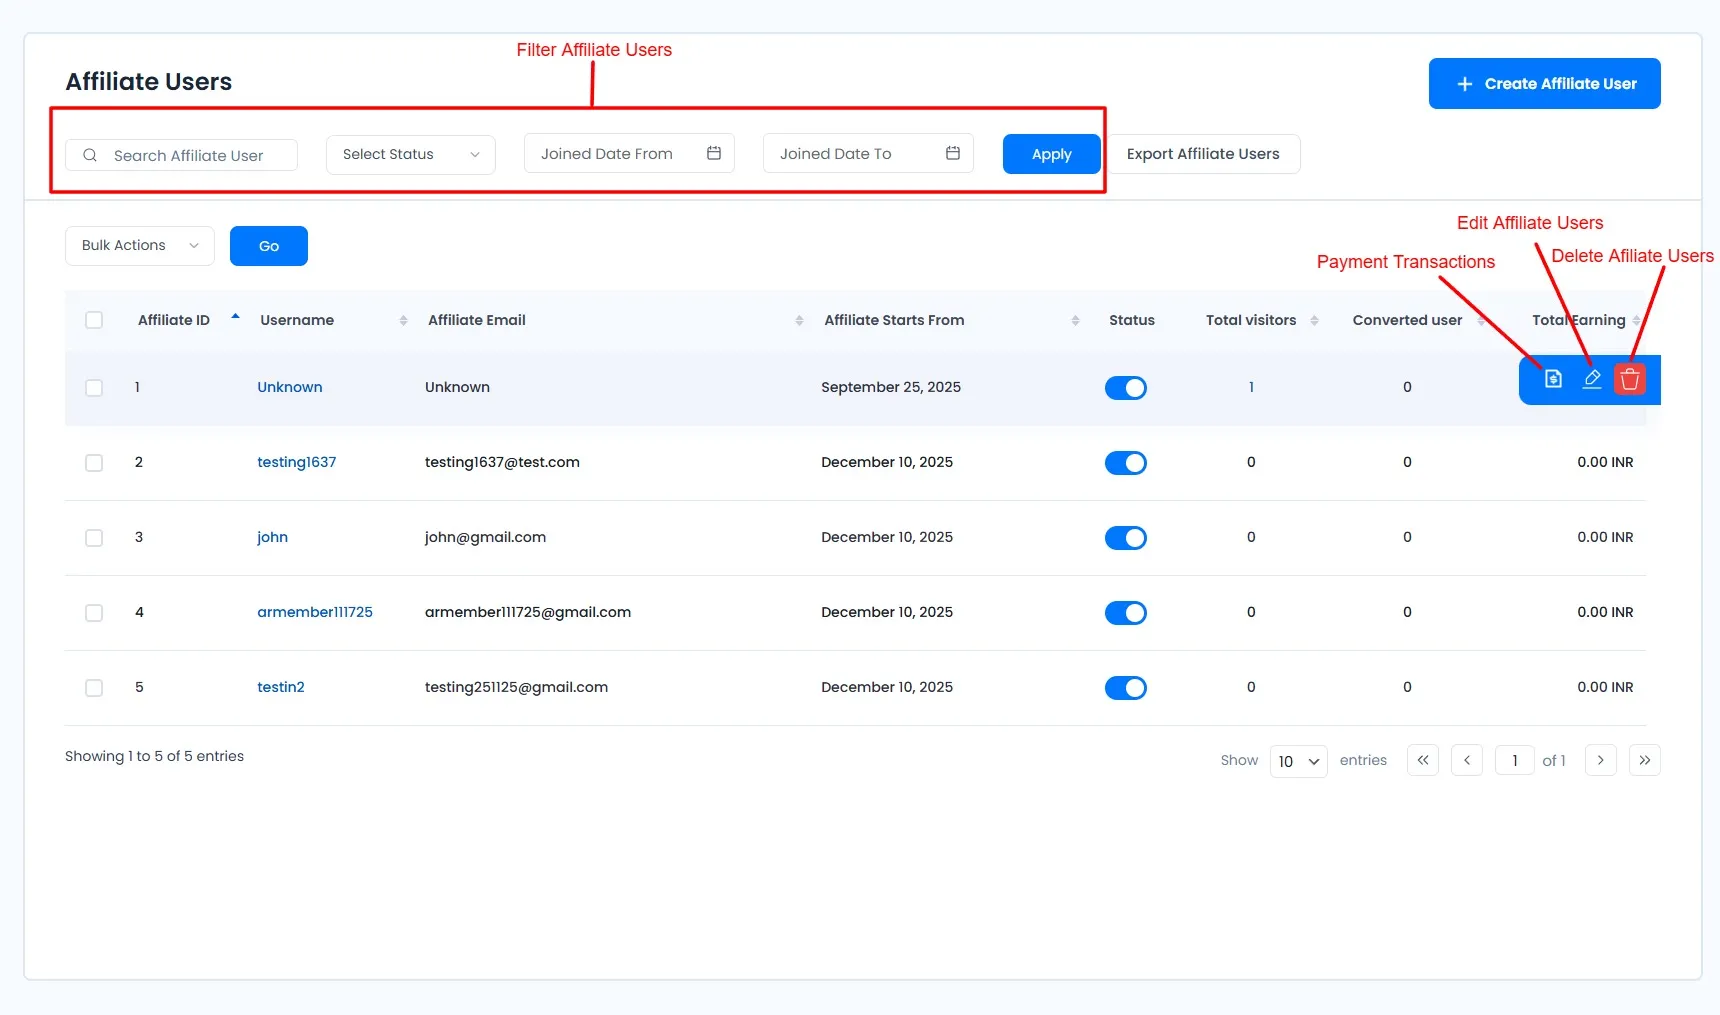Go to next page arrow icon

tap(1600, 760)
